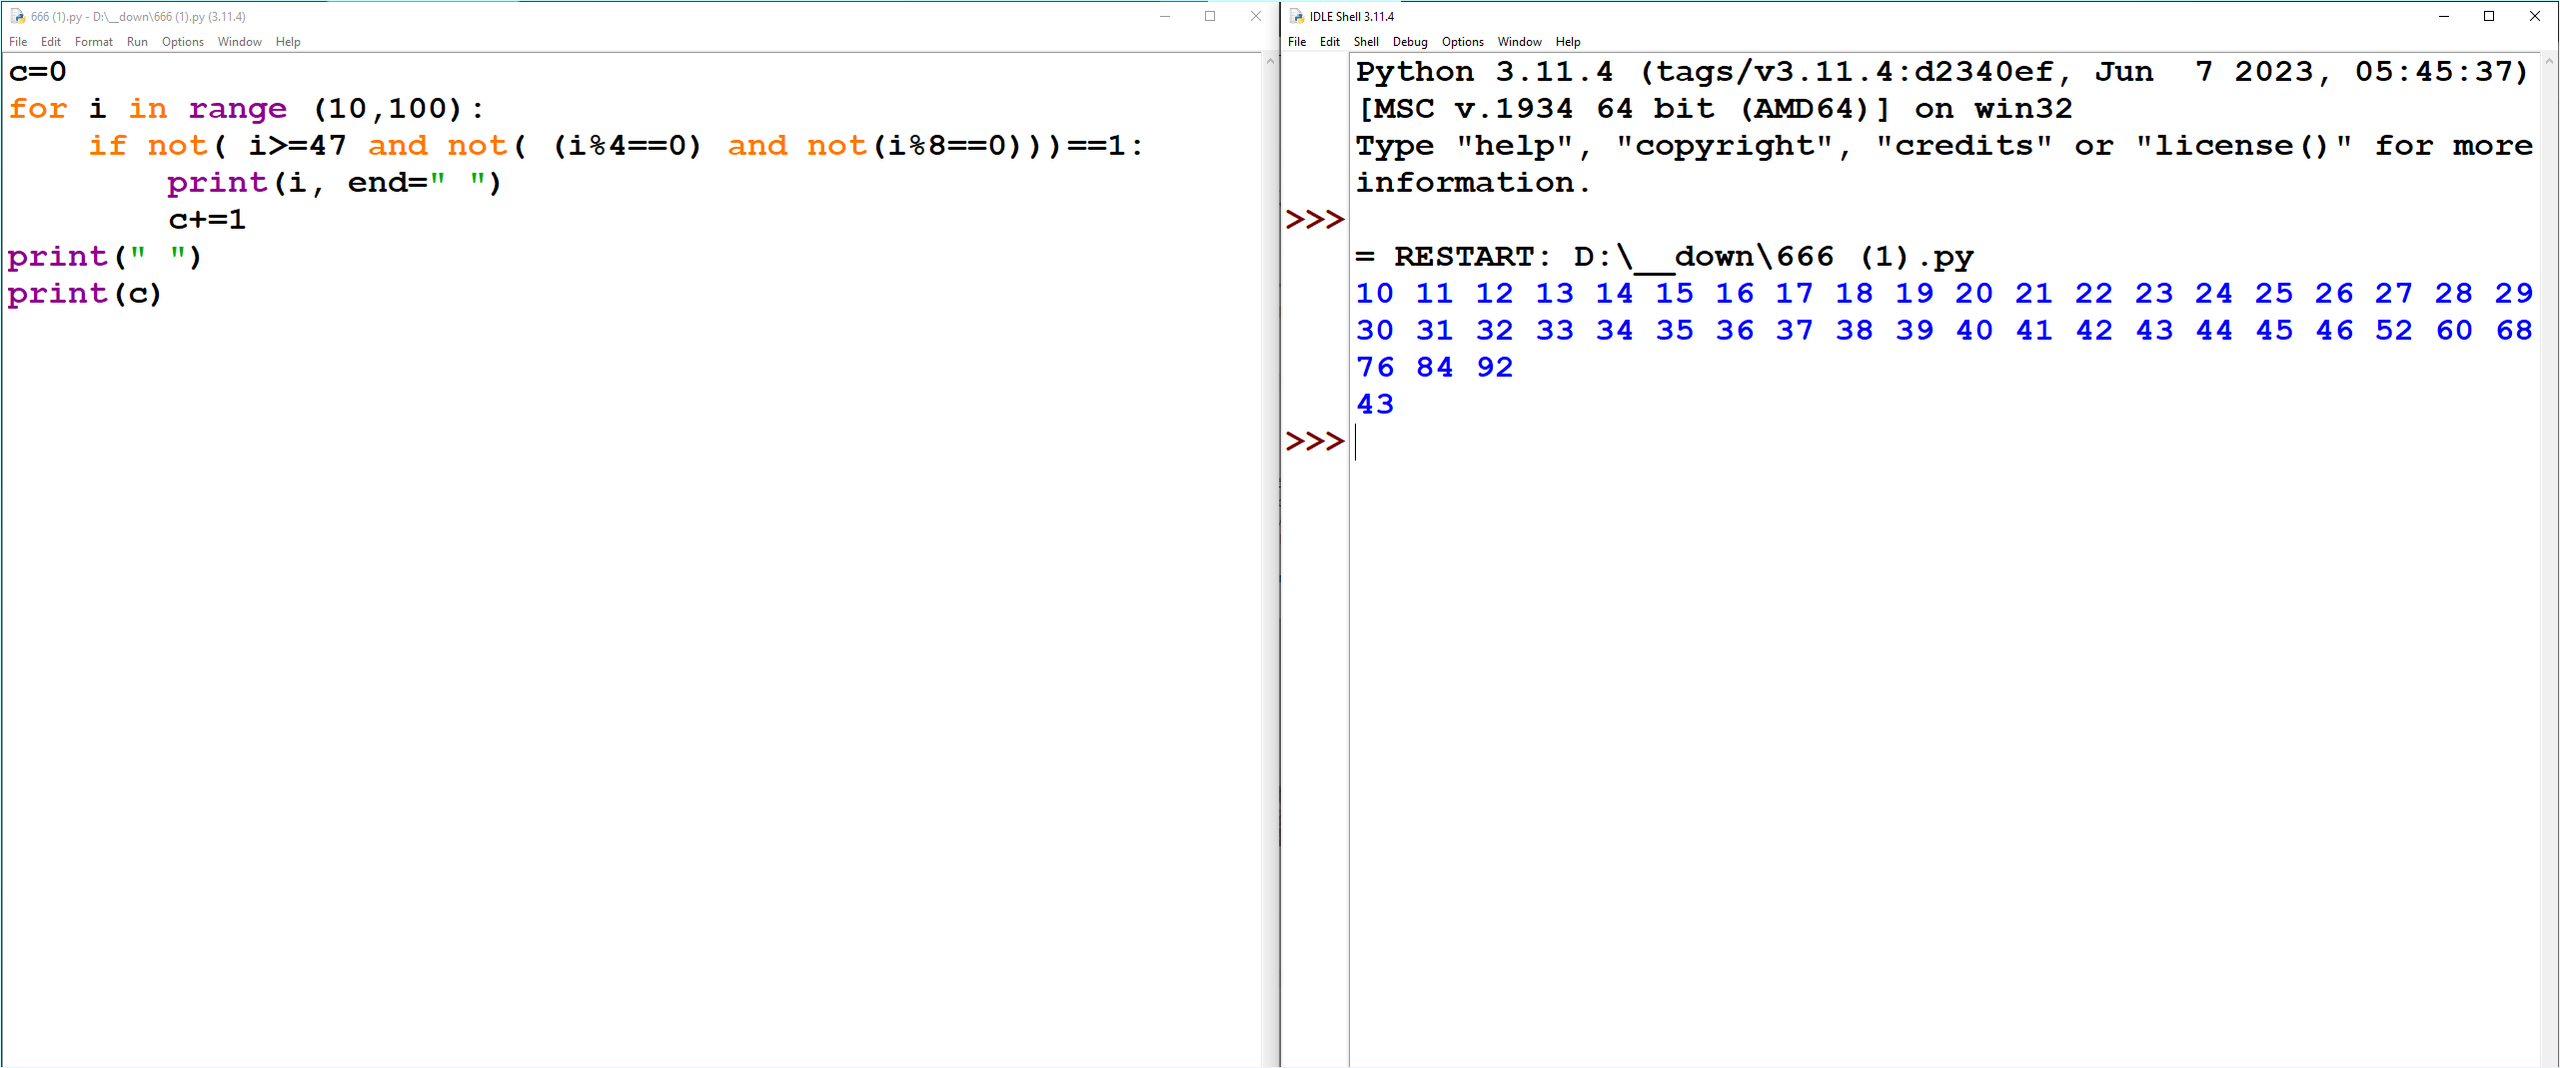The image size is (2560, 1068).
Task: Open the editor's Options menu
Action: (183, 42)
